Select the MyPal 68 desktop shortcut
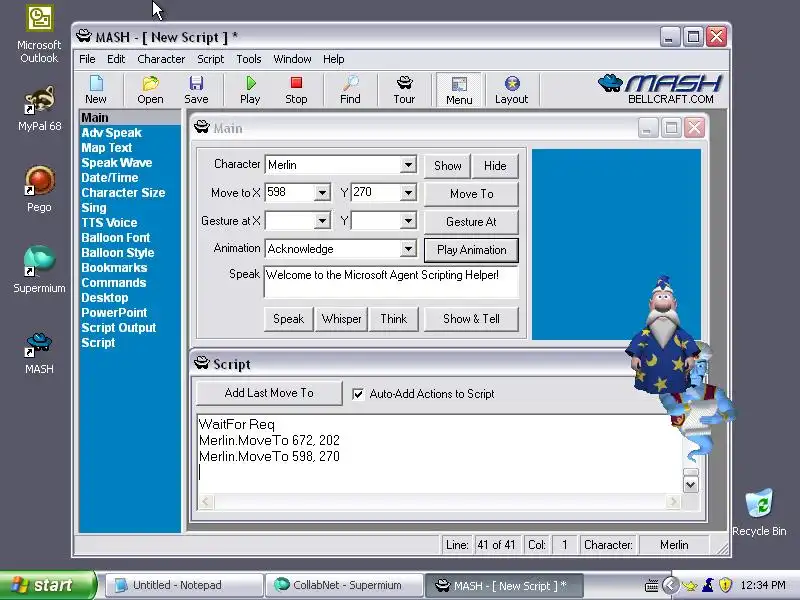The height and width of the screenshot is (600, 800). click(x=39, y=109)
